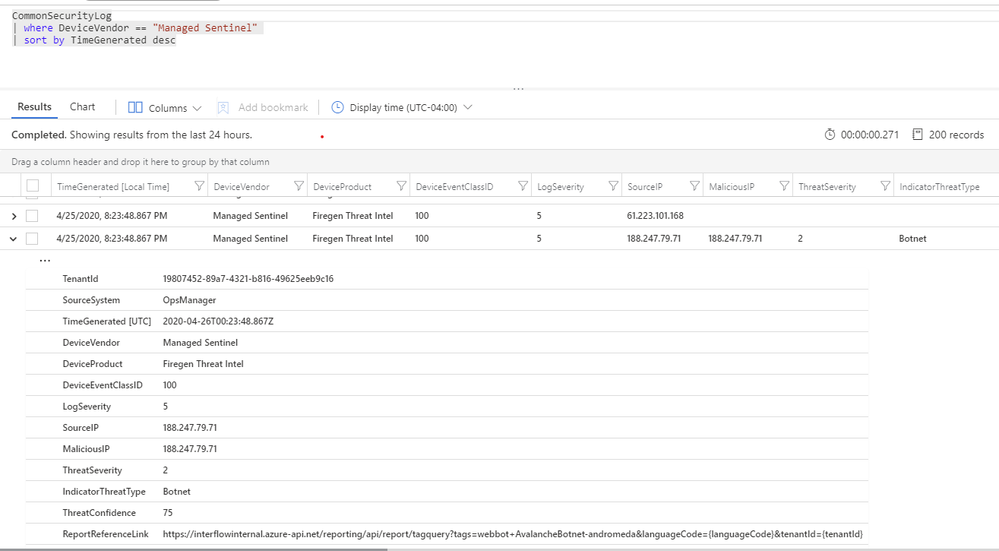999x551 pixels.
Task: Open filter for TimeGenerated column
Action: pyautogui.click(x=199, y=186)
